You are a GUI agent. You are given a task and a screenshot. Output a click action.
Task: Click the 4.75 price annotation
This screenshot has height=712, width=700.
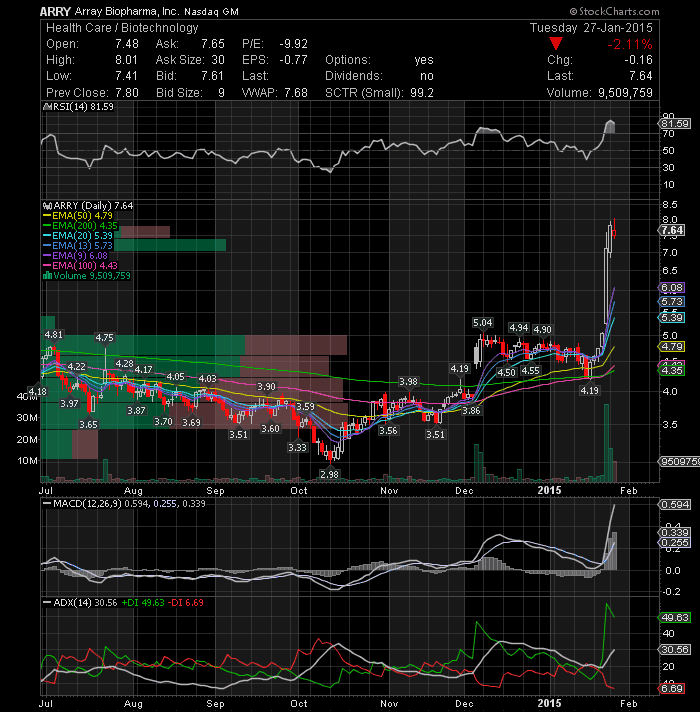pos(104,337)
